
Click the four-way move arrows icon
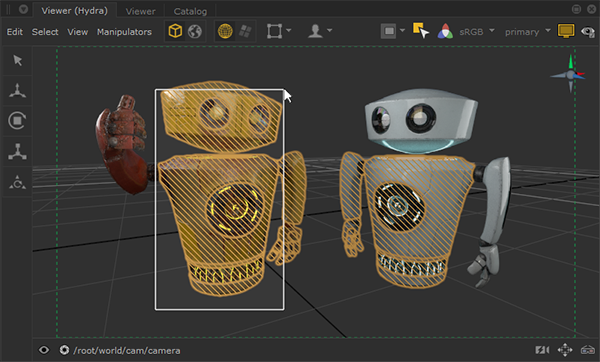click(565, 350)
